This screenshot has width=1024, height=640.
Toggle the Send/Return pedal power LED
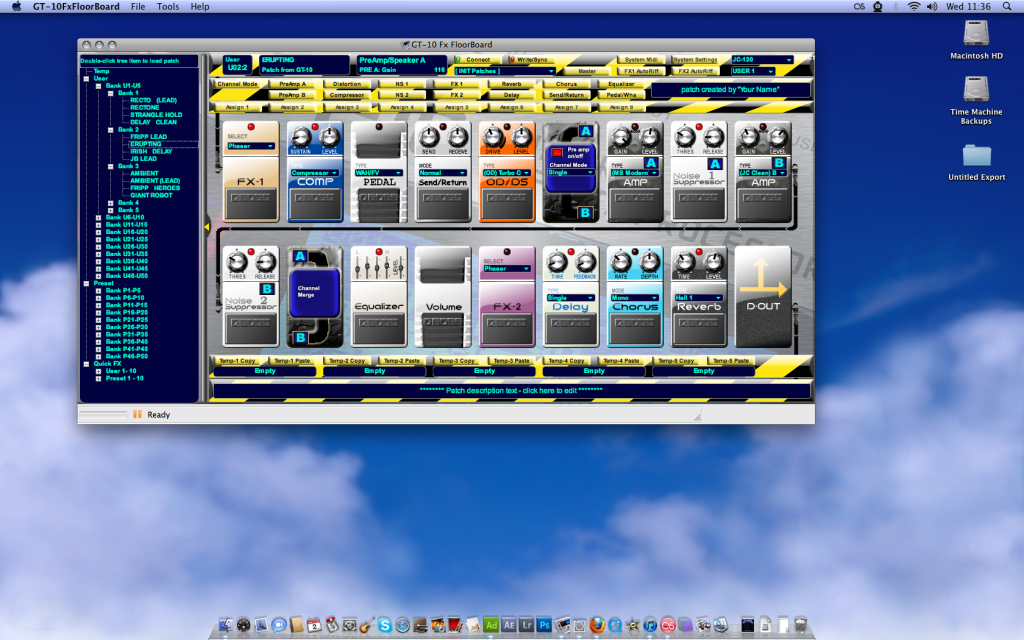(443, 127)
